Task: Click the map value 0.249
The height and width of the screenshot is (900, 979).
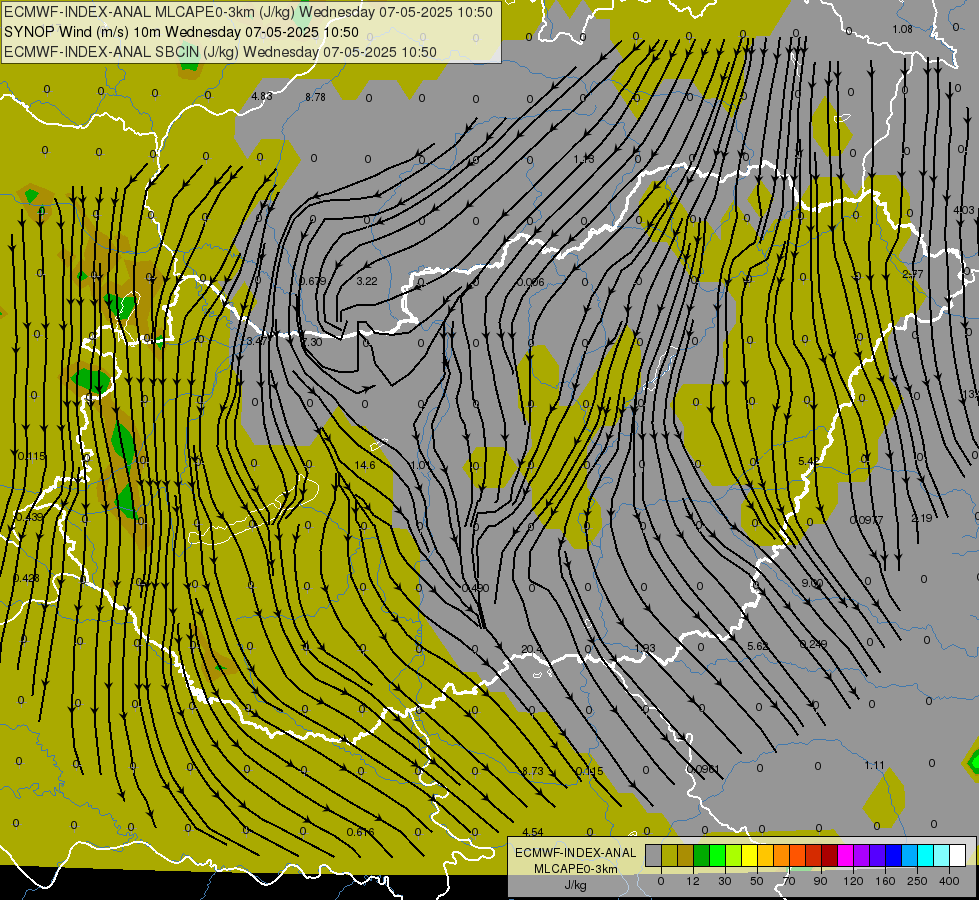Action: tap(814, 644)
